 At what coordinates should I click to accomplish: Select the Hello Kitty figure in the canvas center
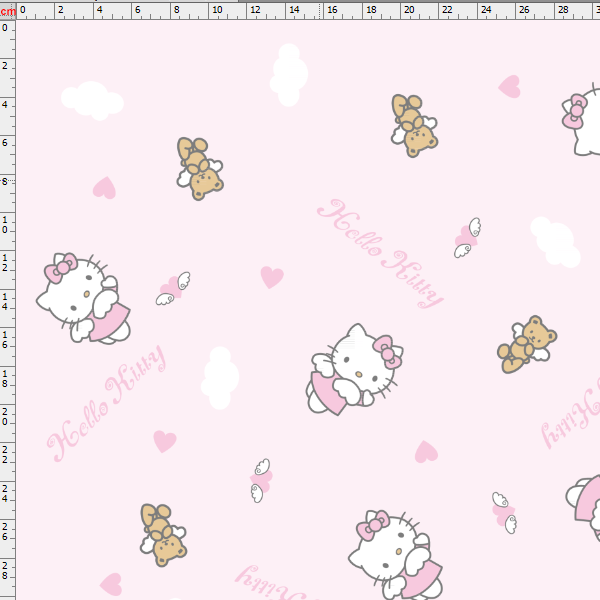point(354,368)
